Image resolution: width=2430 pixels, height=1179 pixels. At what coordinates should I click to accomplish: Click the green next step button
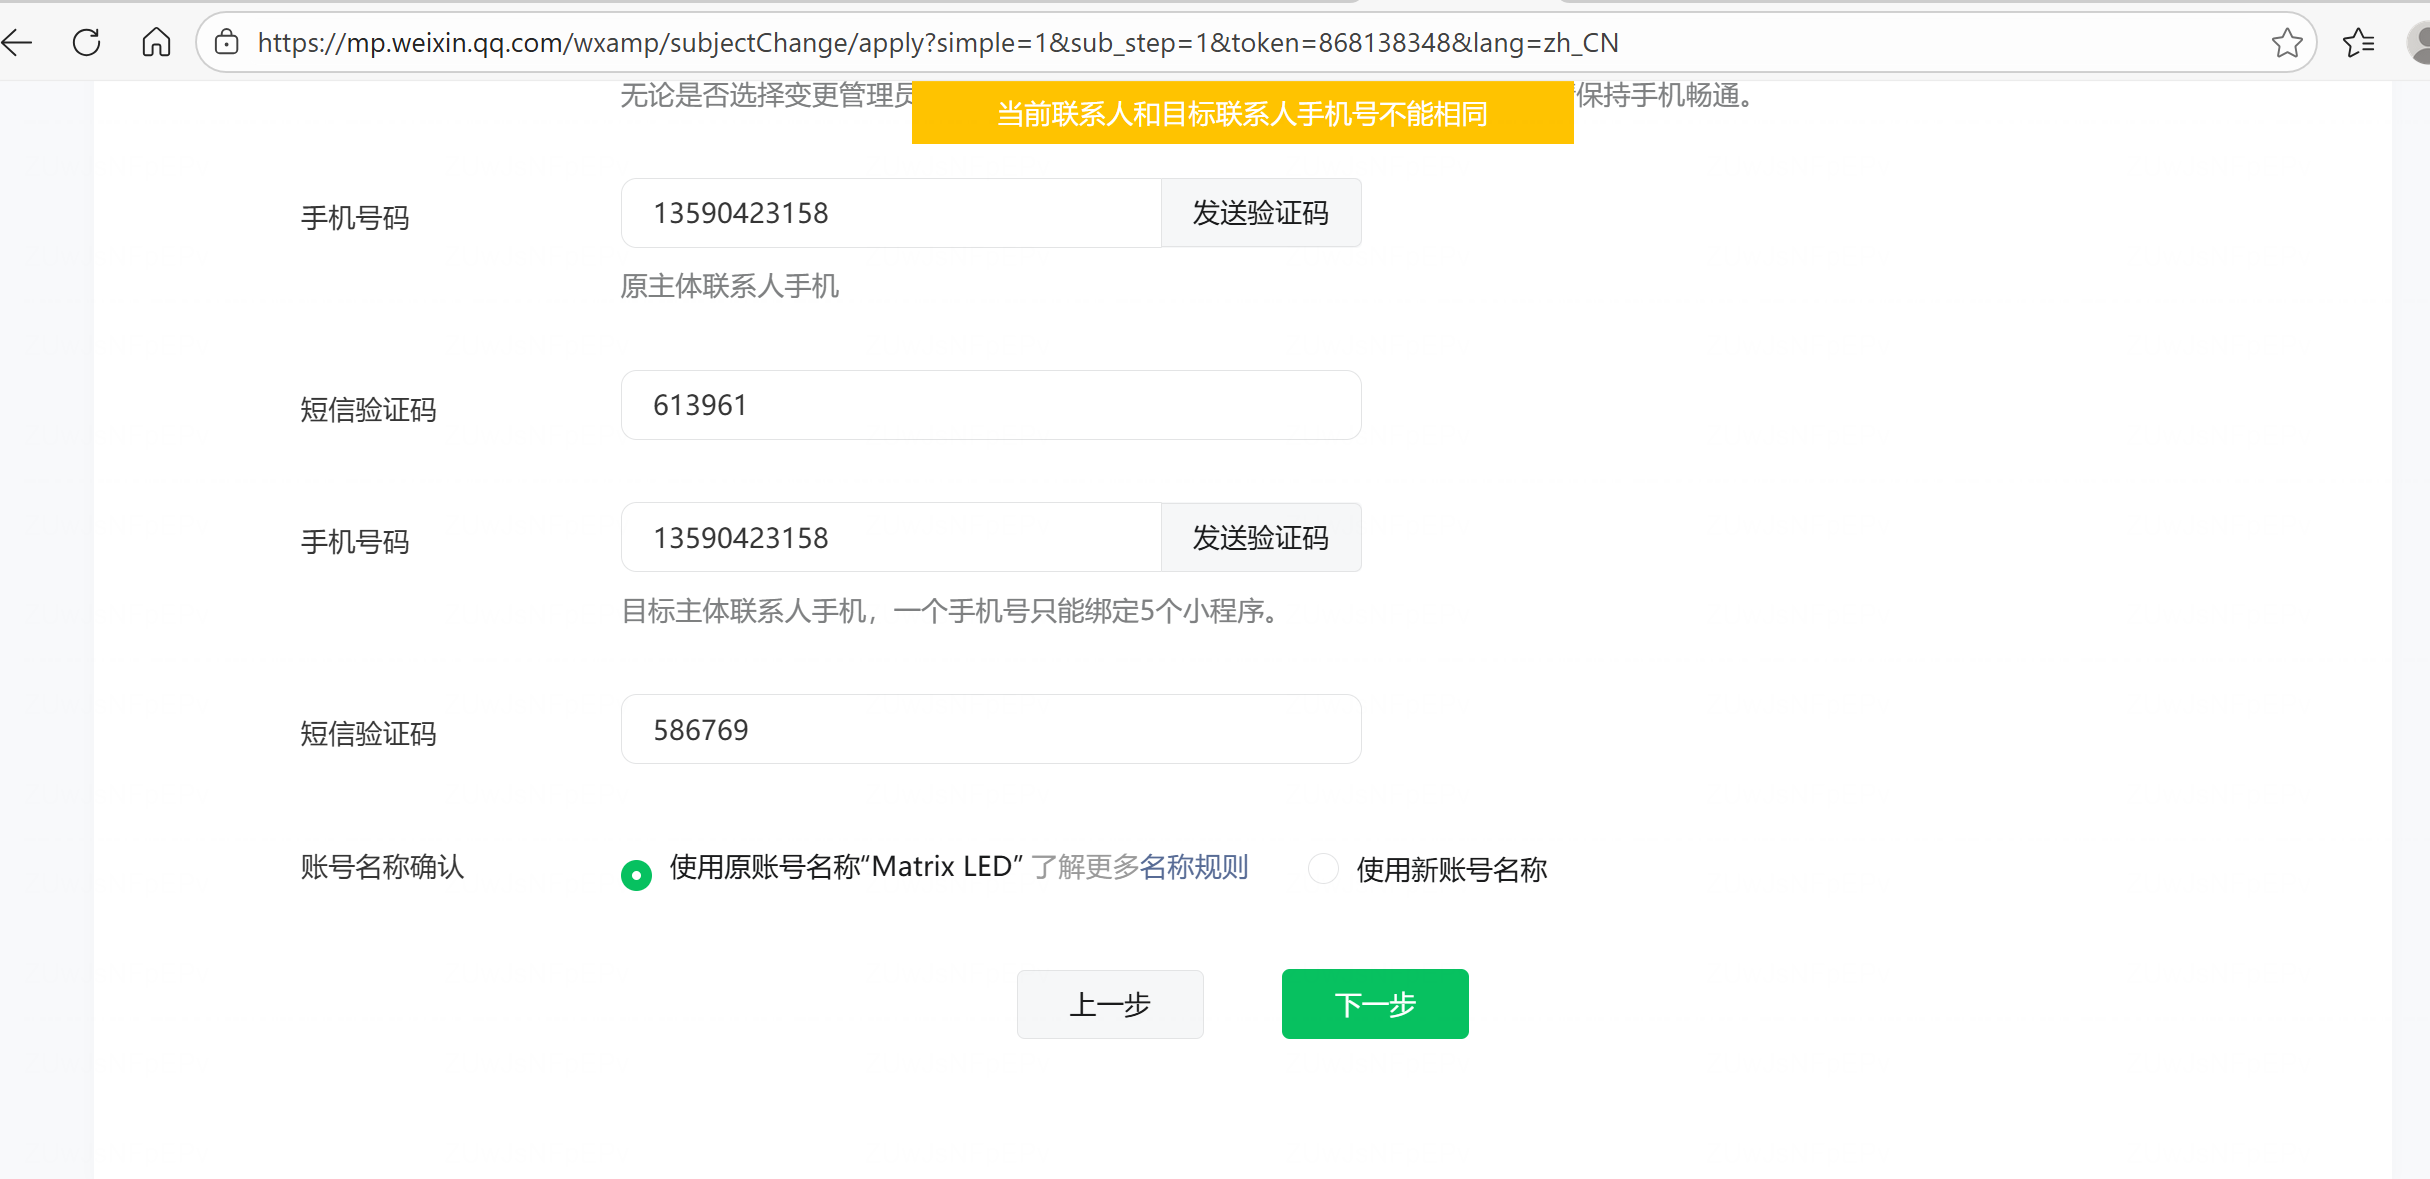click(x=1374, y=1004)
